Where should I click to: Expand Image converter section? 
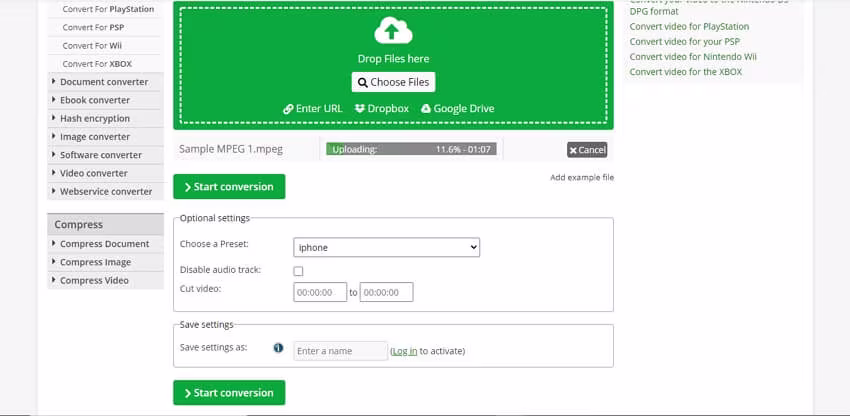tap(105, 137)
